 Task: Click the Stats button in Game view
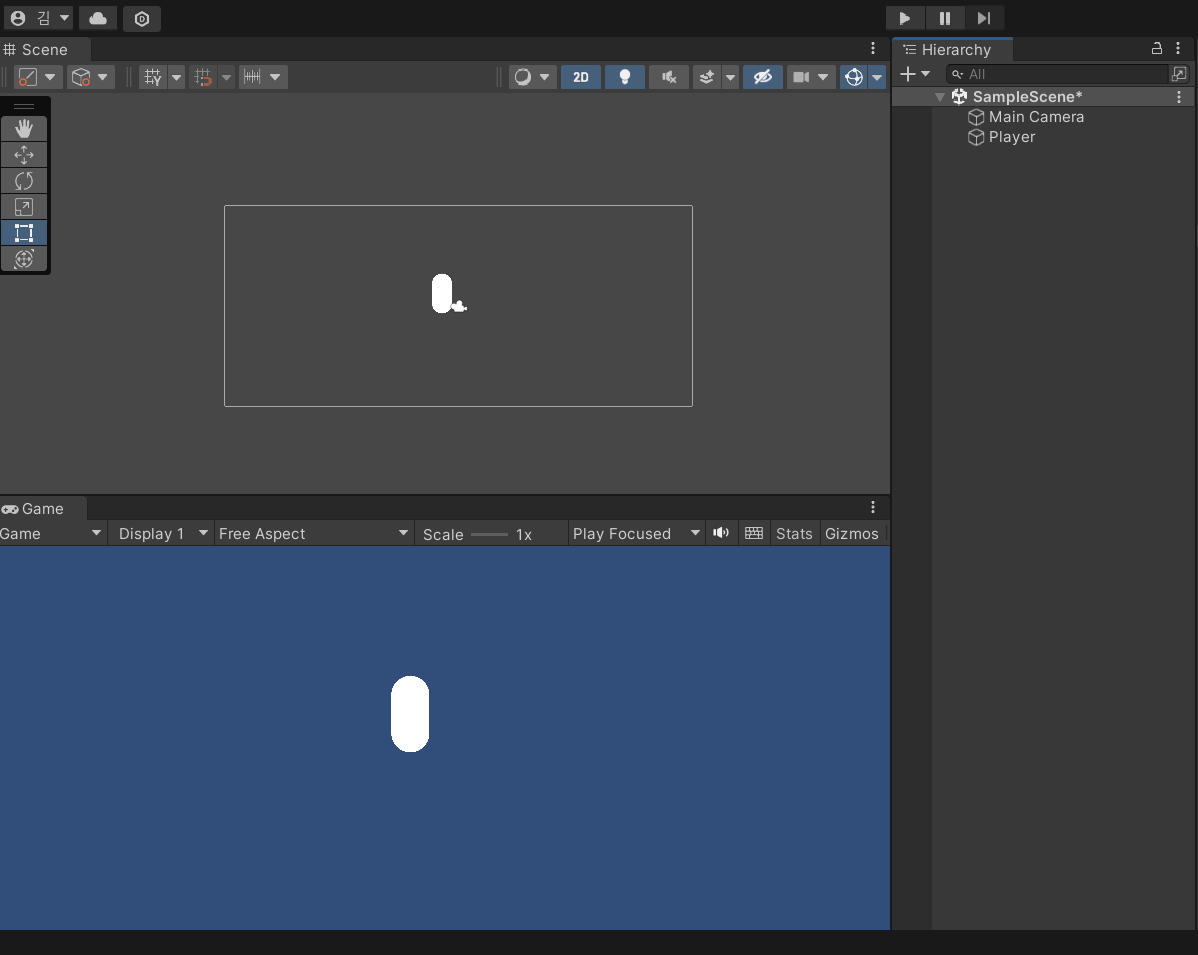[x=794, y=533]
